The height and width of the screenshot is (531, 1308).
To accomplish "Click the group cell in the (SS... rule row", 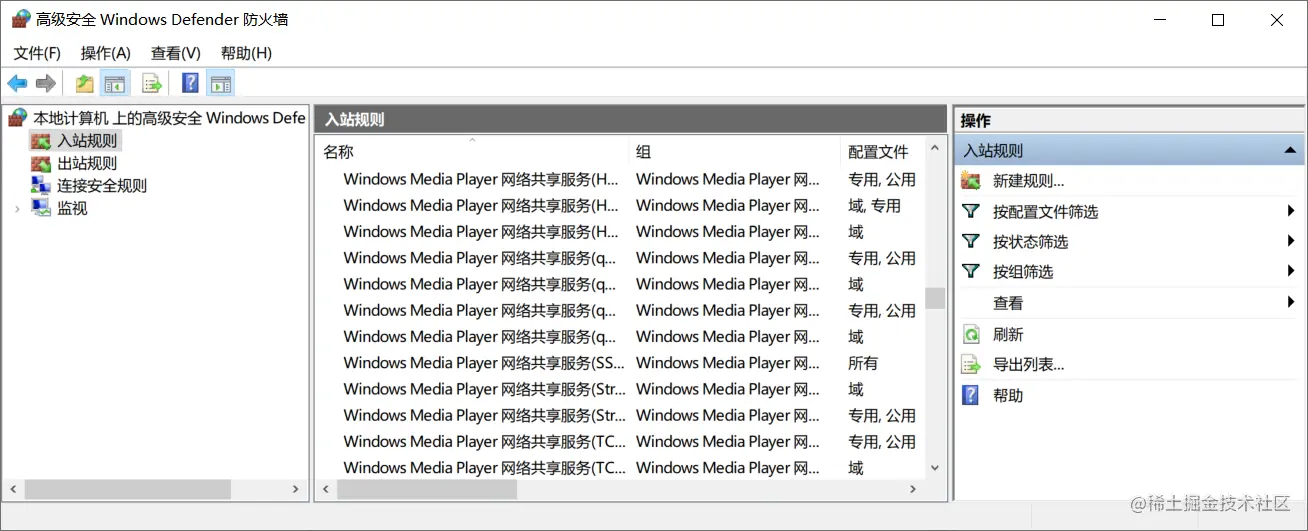I will click(728, 363).
